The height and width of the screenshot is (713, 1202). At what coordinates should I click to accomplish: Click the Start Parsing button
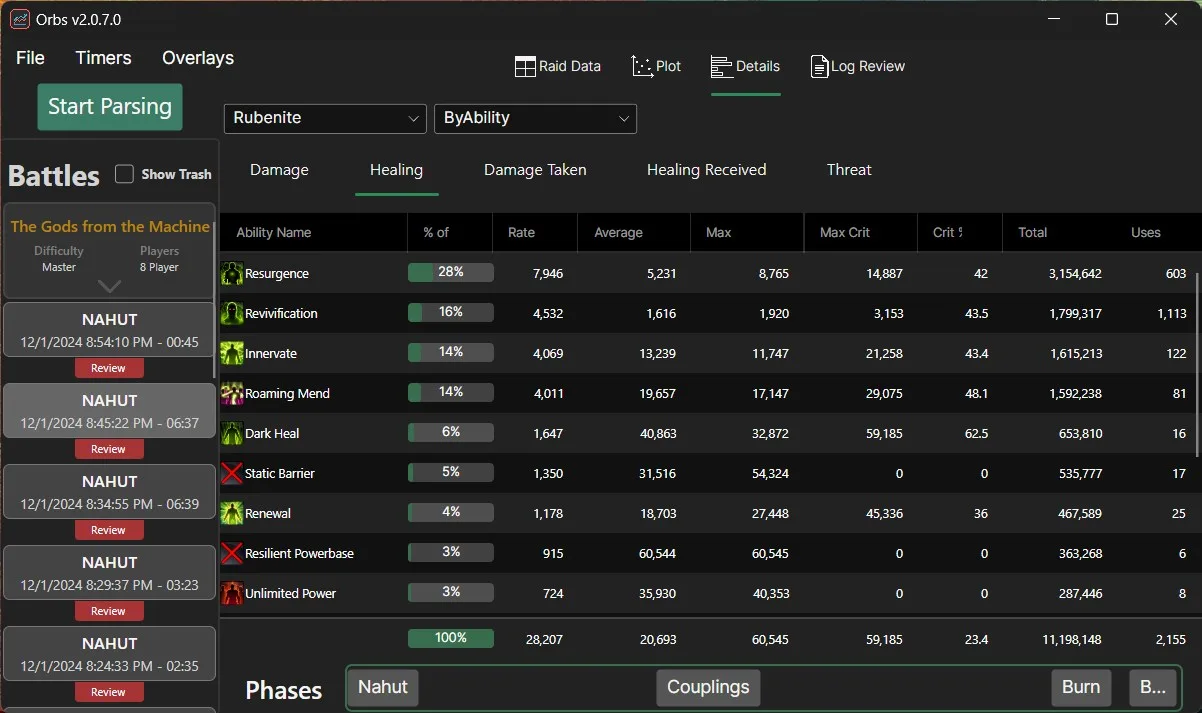point(110,107)
